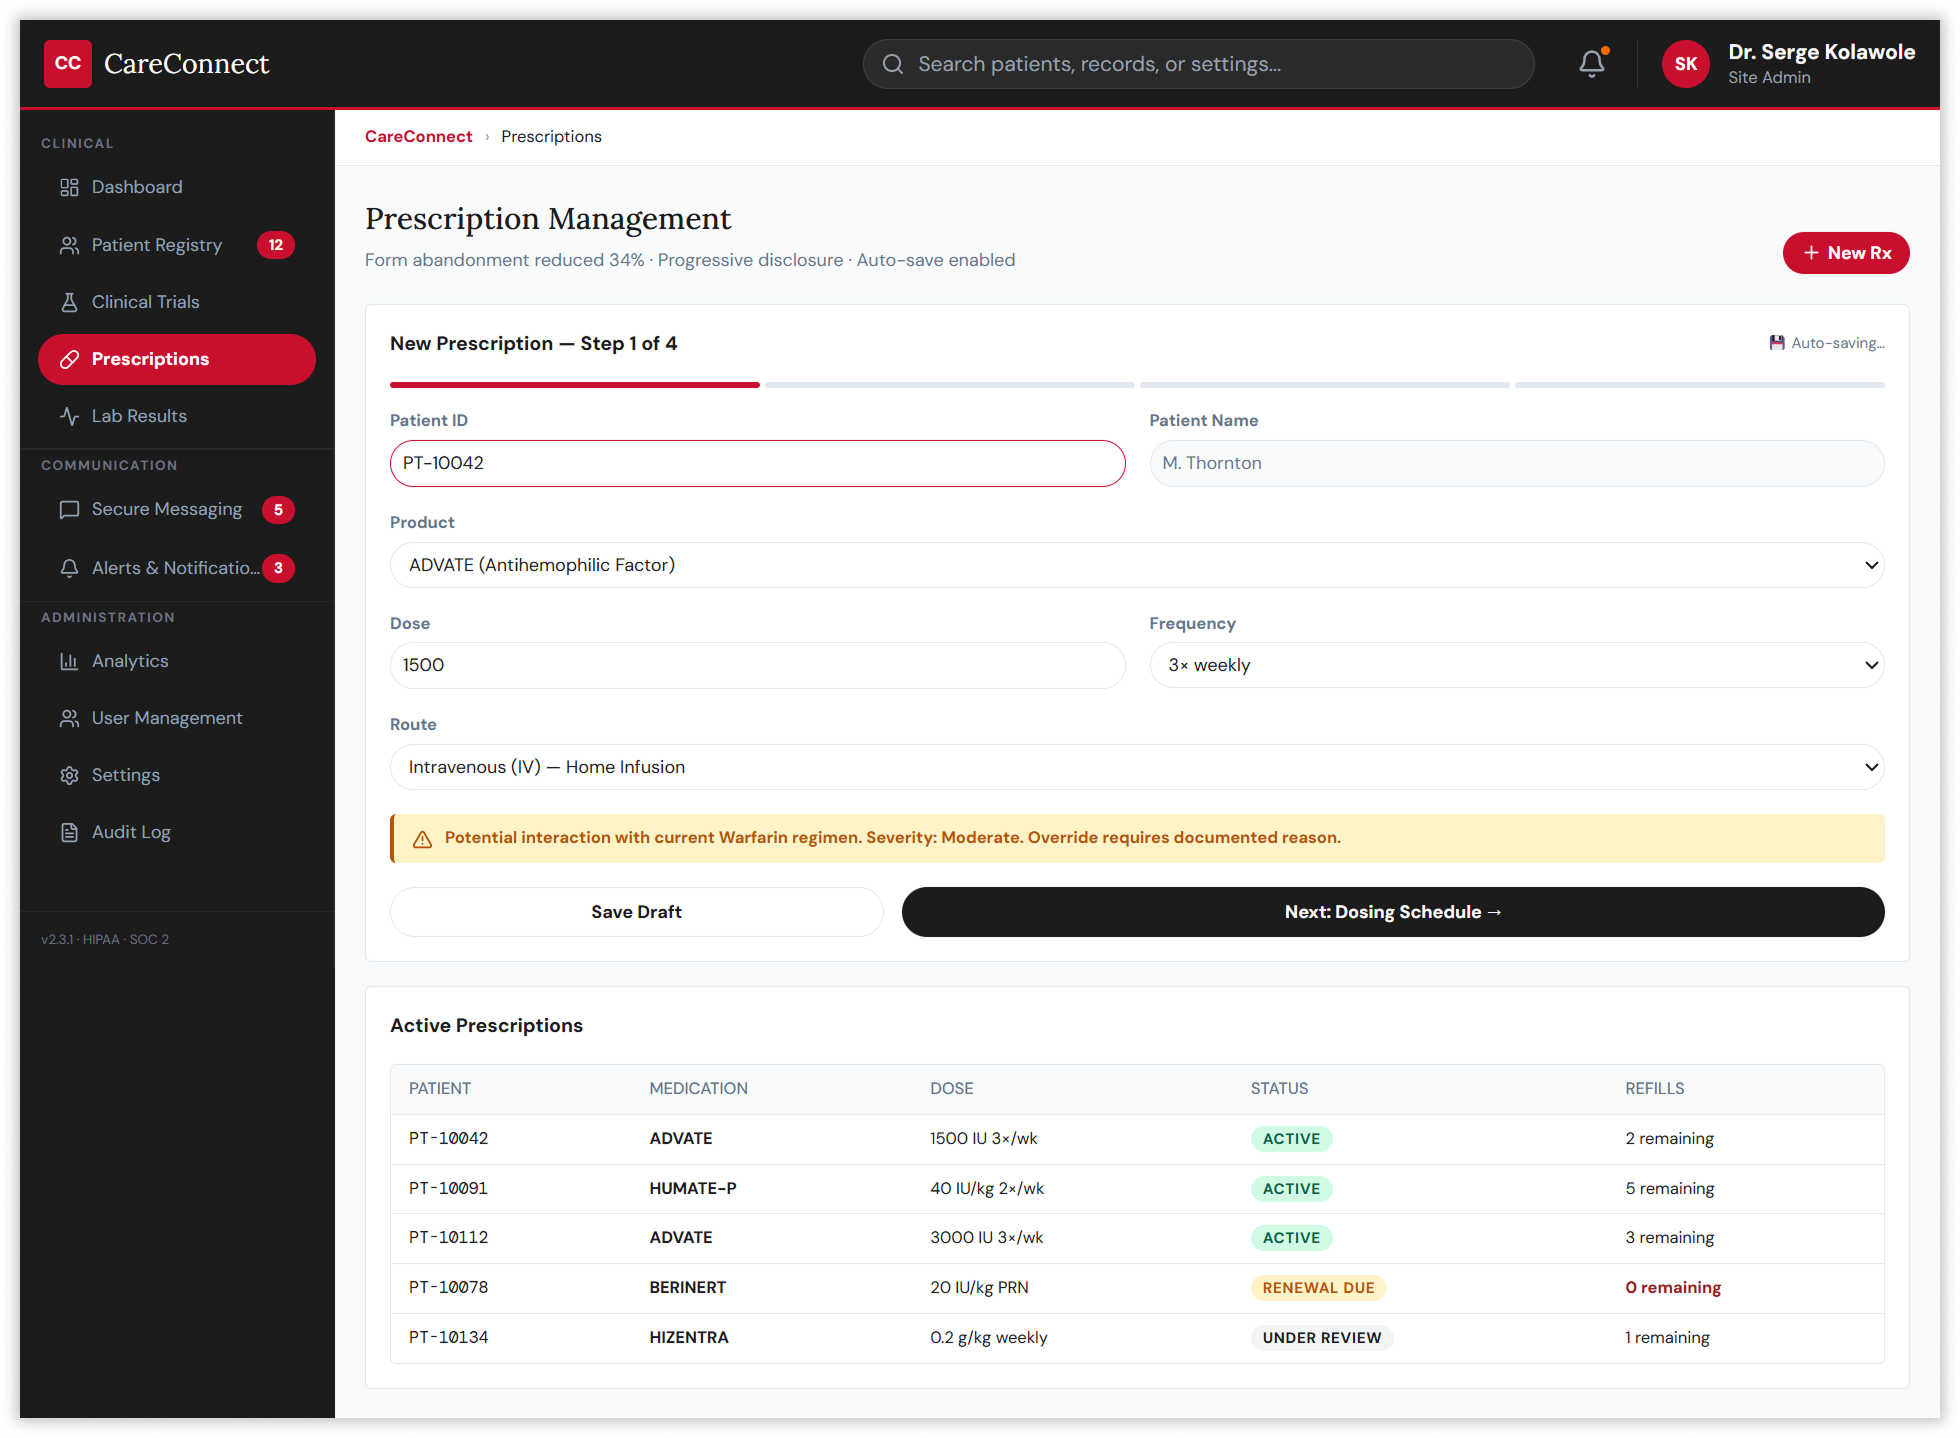Click the Audit Log document icon
1960x1438 pixels.
tap(69, 832)
